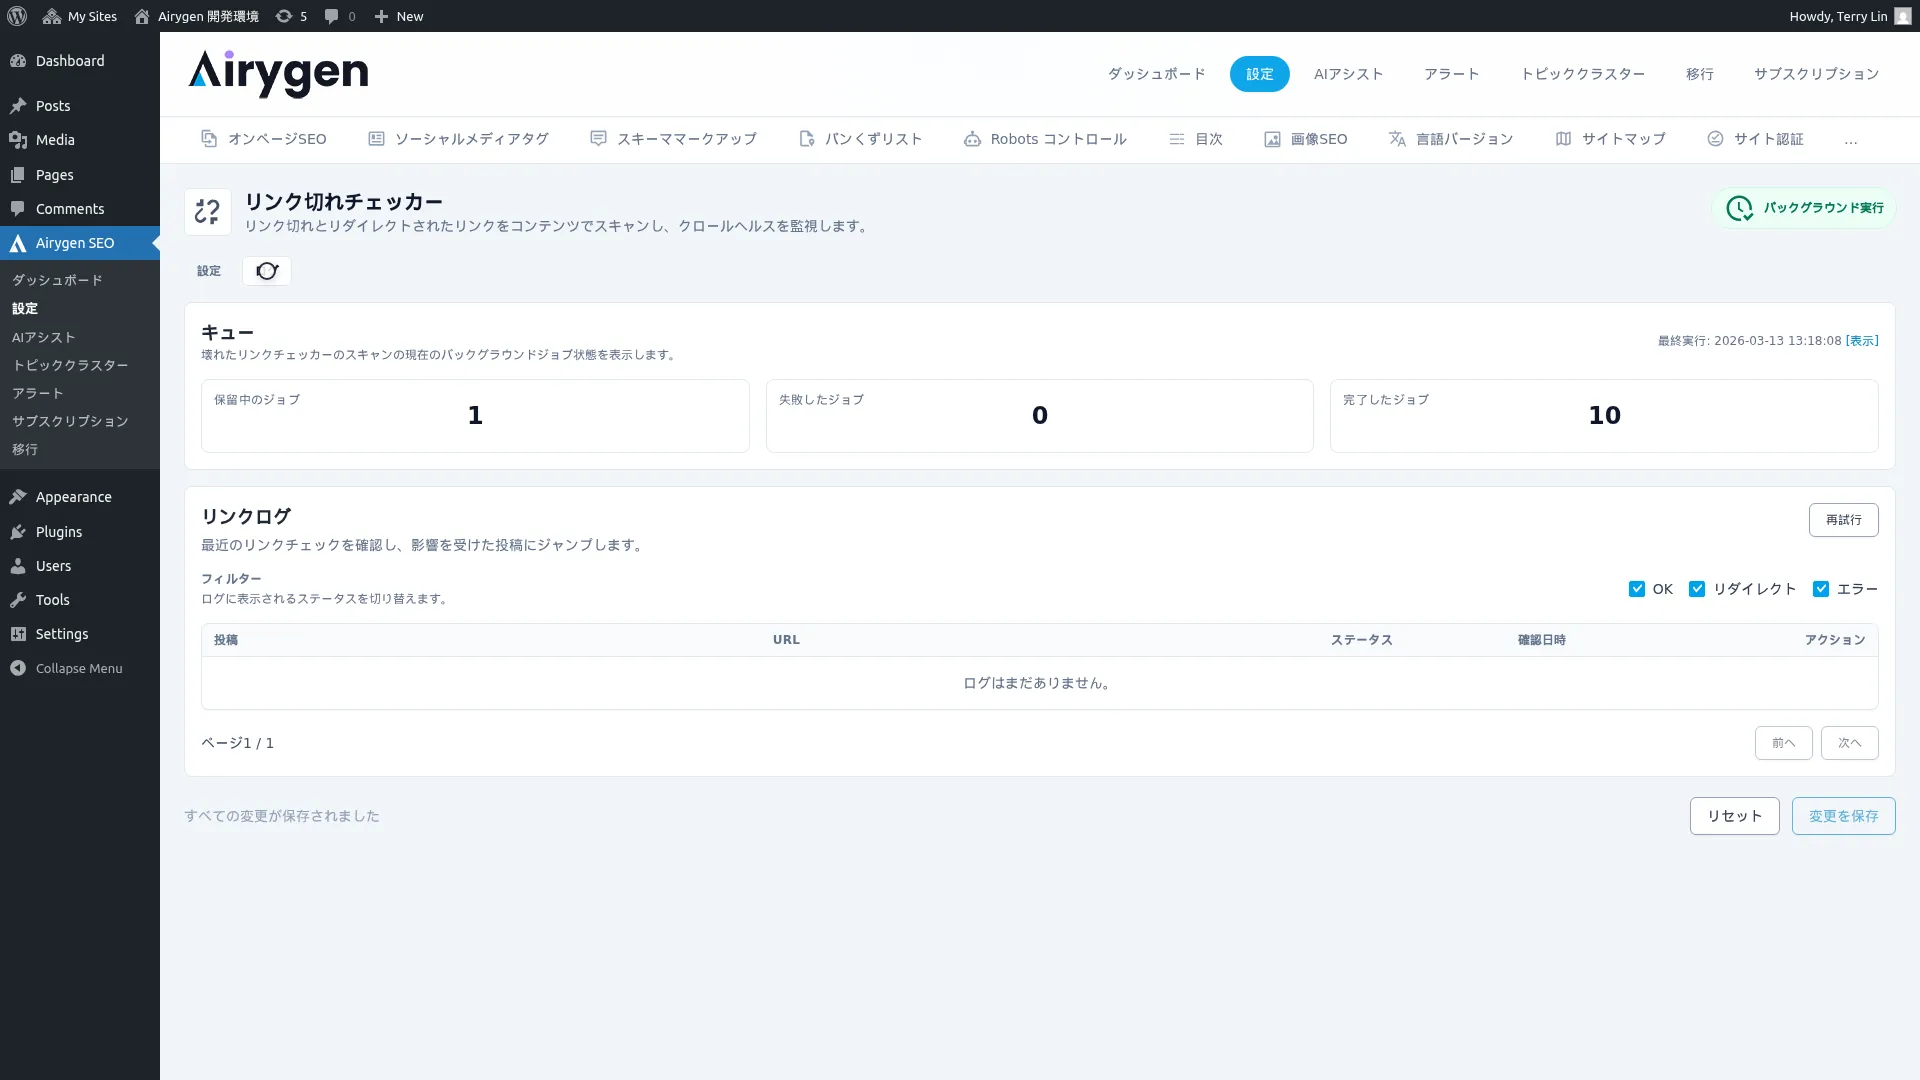This screenshot has width=1920, height=1080.
Task: Open the Airygen 開発環境 site menu
Action: [196, 16]
